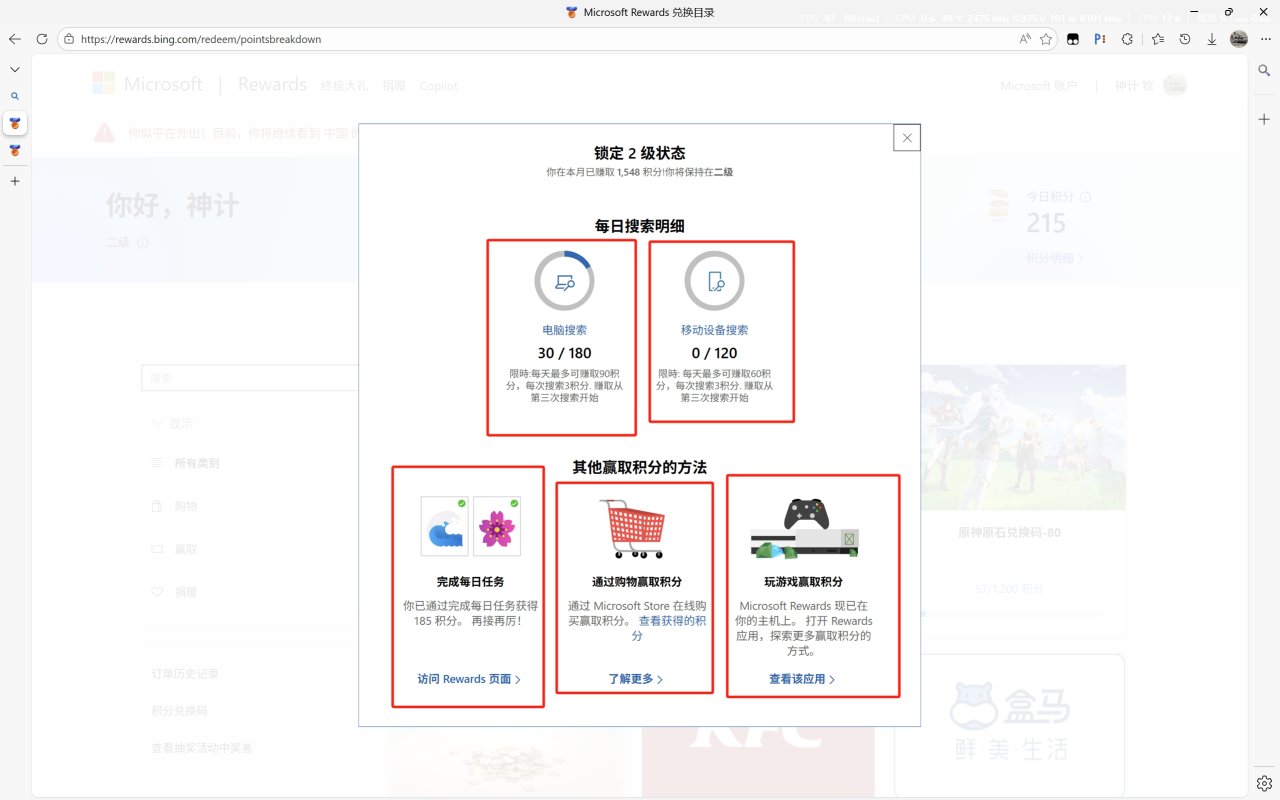The height and width of the screenshot is (800, 1280).
Task: Click the PC search progress ring icon
Action: (564, 281)
